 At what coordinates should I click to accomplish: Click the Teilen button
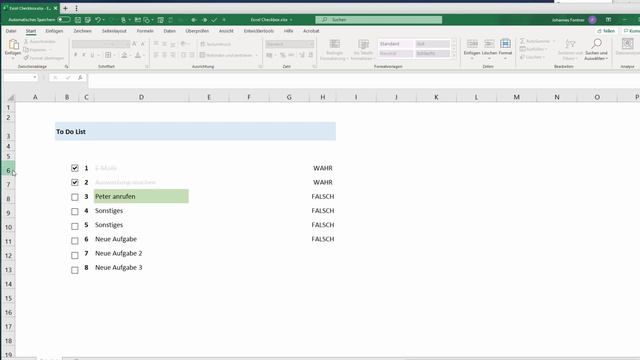[606, 31]
